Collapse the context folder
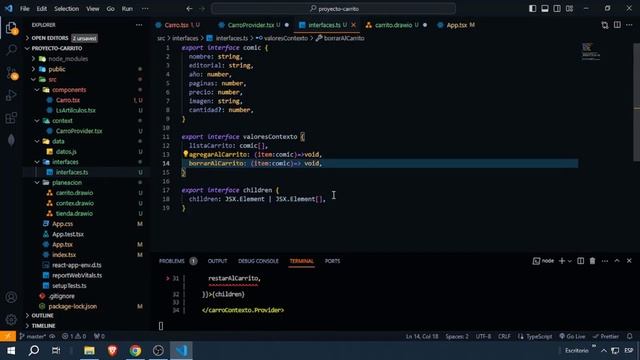Screen dimensions: 640x360 point(62,121)
